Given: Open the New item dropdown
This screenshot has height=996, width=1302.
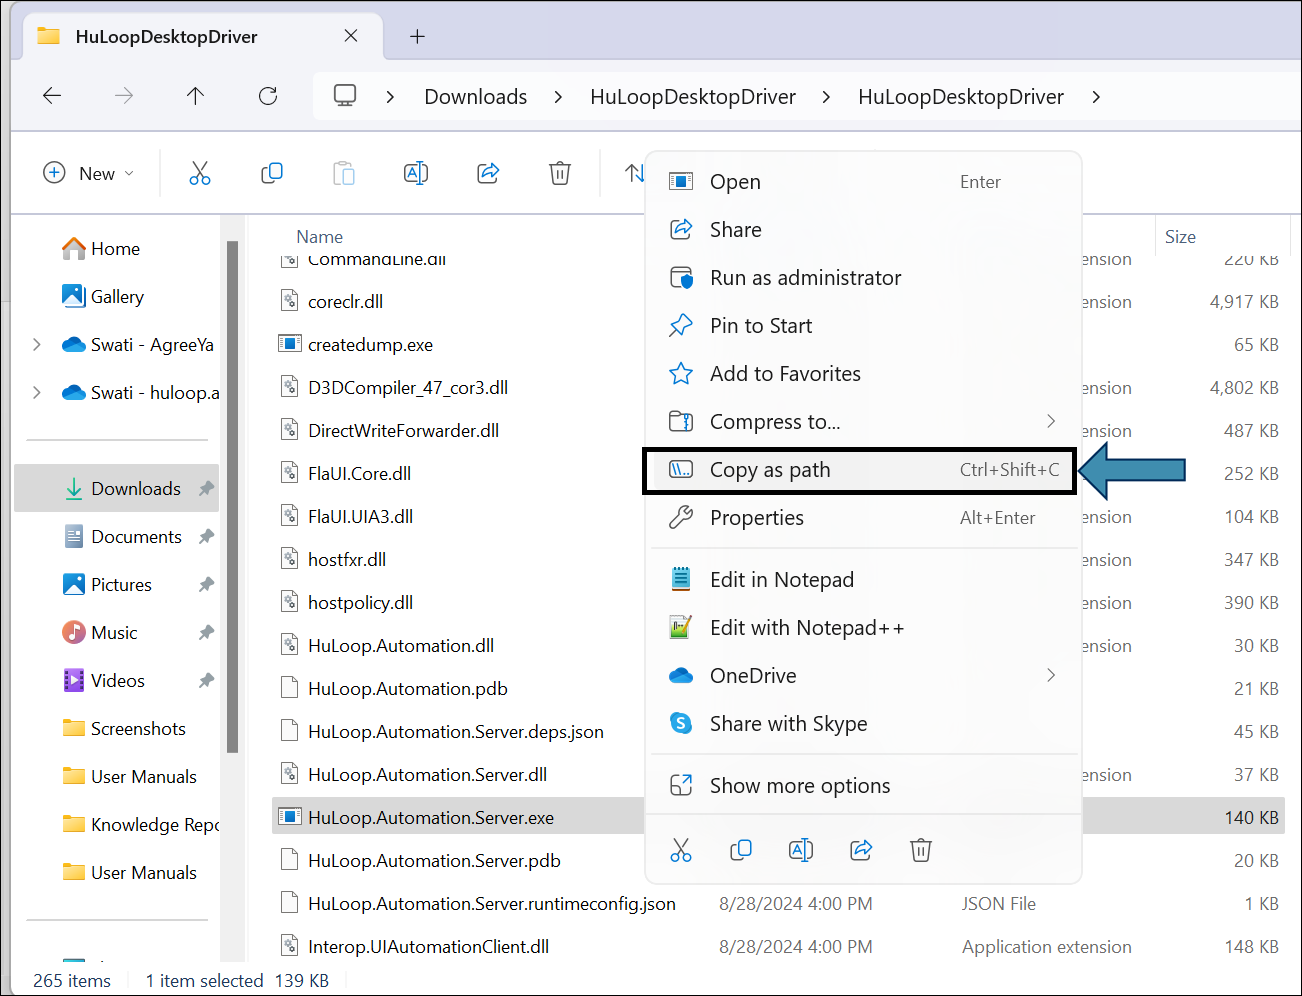Looking at the screenshot, I should (x=89, y=174).
